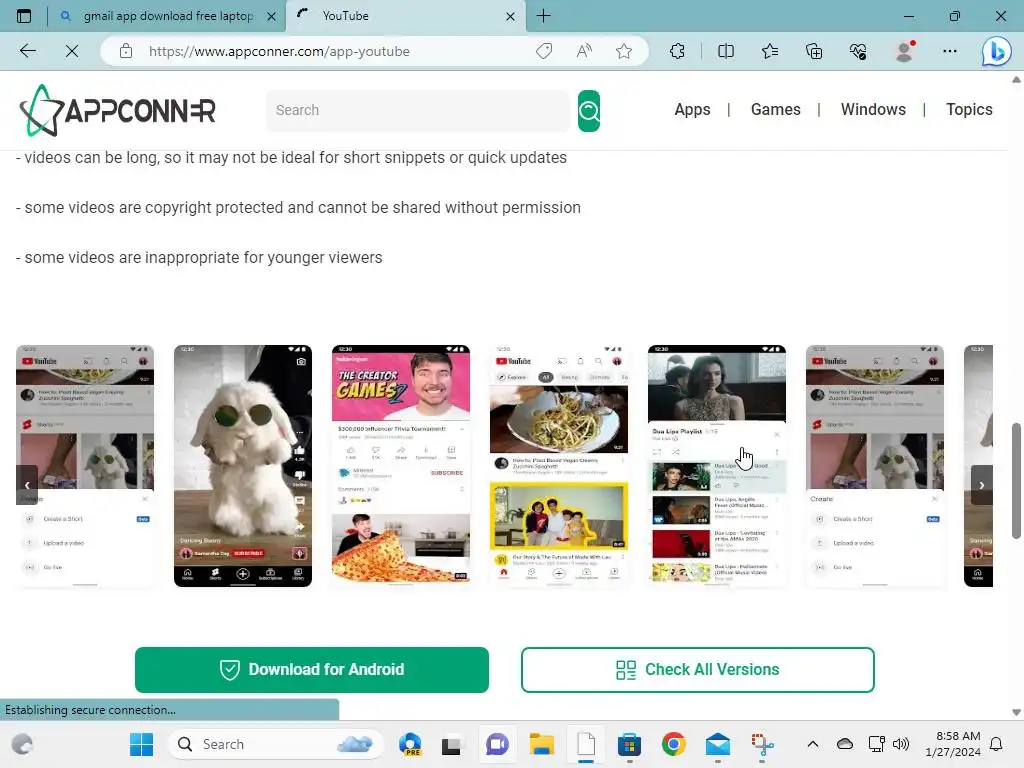Open the Task View taskbar icon
The width and height of the screenshot is (1024, 768).
[451, 744]
